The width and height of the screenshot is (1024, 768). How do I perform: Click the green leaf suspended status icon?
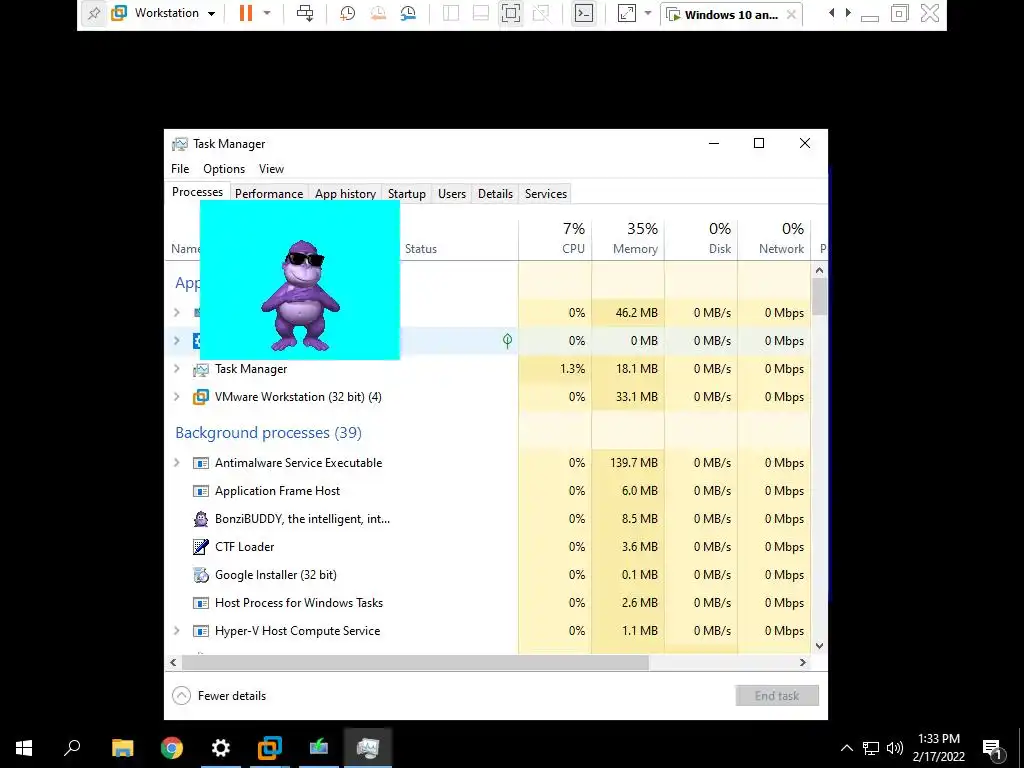tap(507, 340)
